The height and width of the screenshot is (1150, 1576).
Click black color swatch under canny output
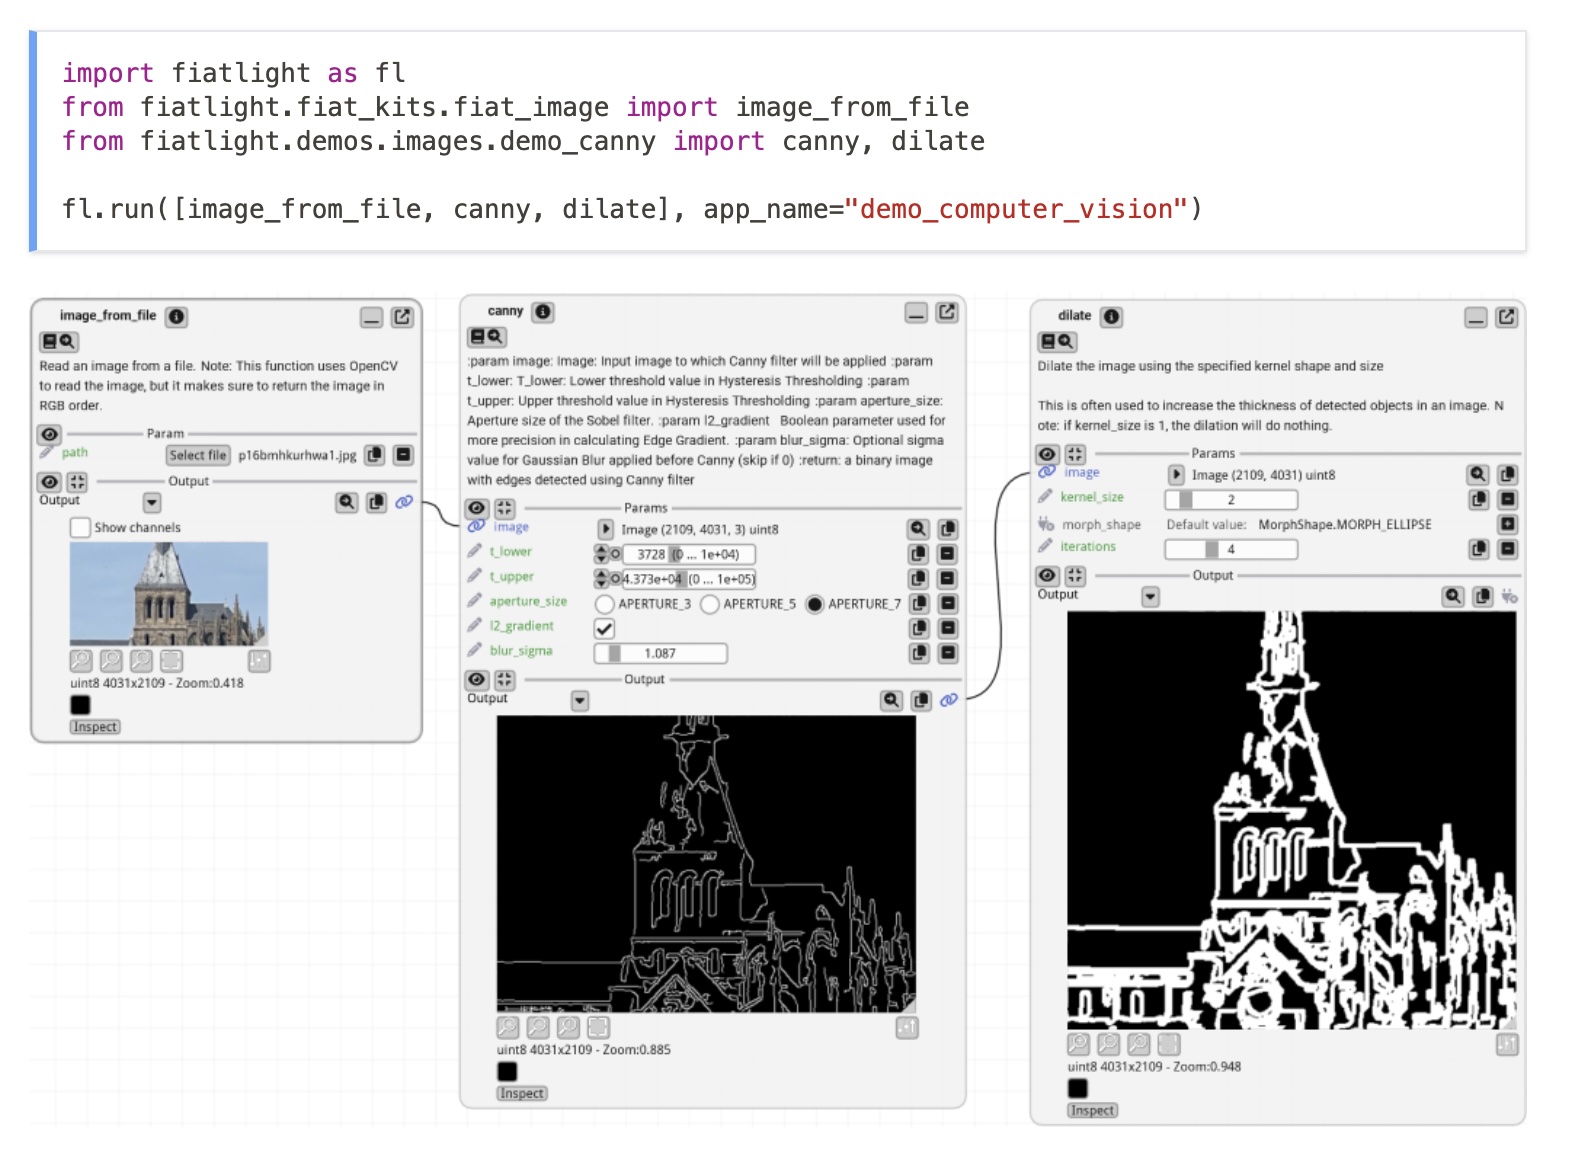tap(507, 1072)
